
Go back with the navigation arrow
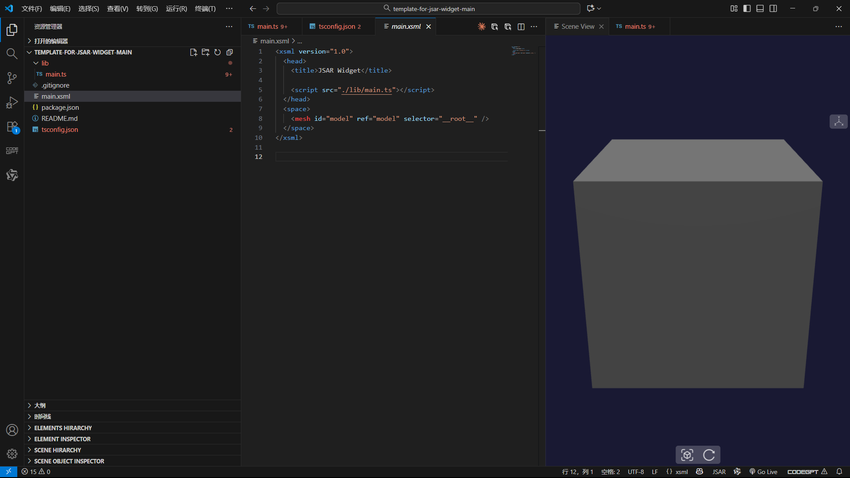(x=253, y=9)
